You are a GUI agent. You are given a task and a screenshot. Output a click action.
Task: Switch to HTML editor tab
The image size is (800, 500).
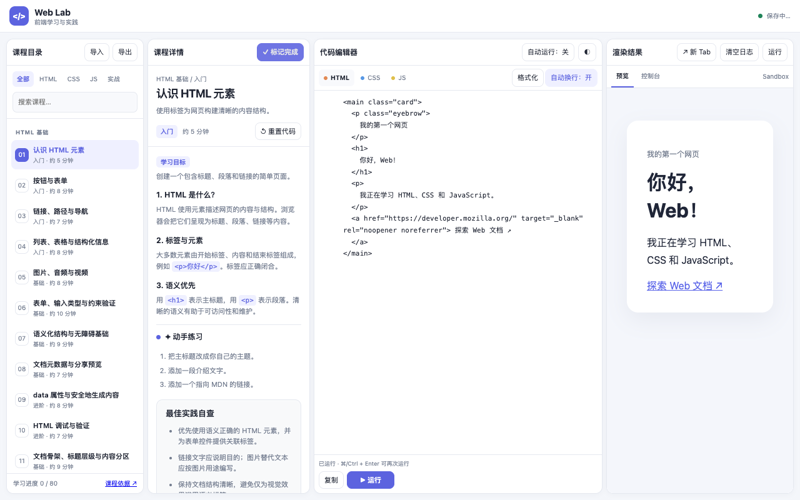336,78
